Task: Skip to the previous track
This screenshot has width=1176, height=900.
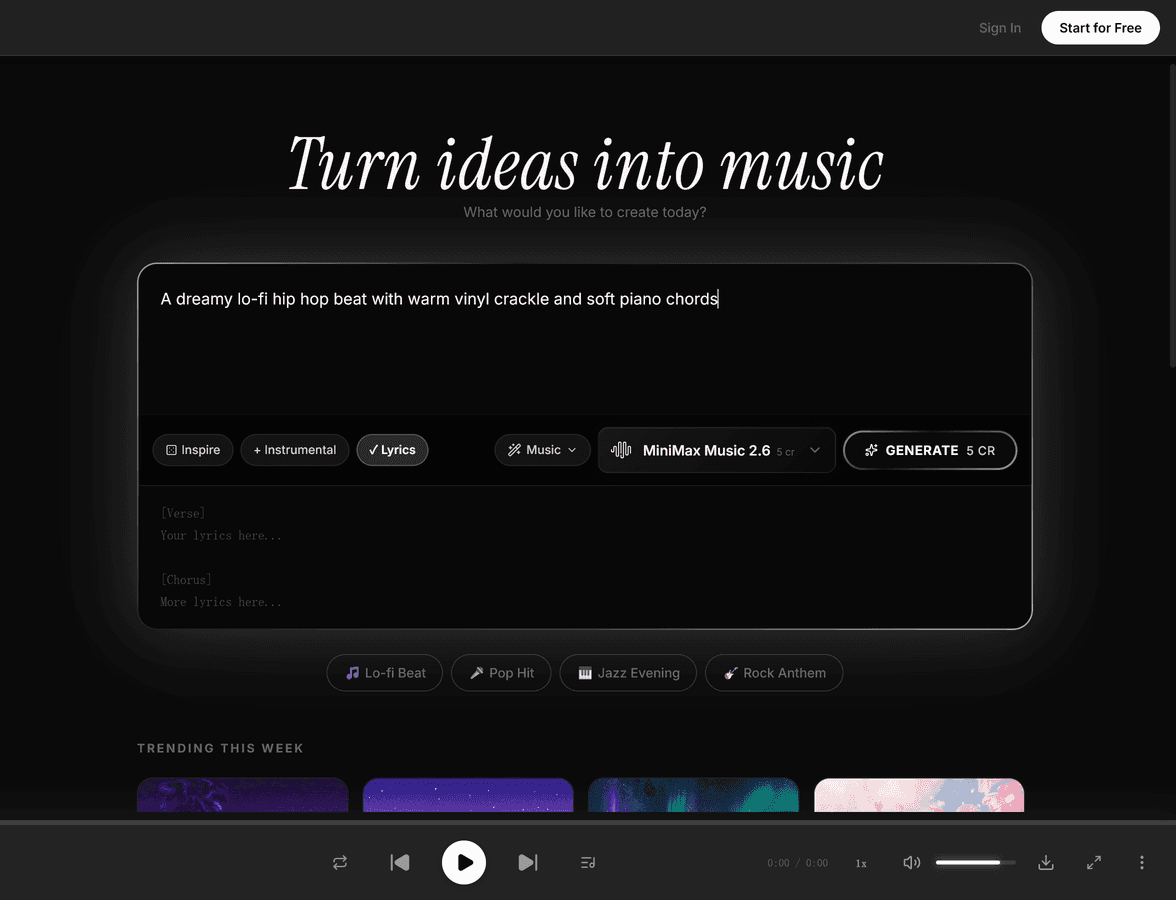Action: pyautogui.click(x=400, y=862)
